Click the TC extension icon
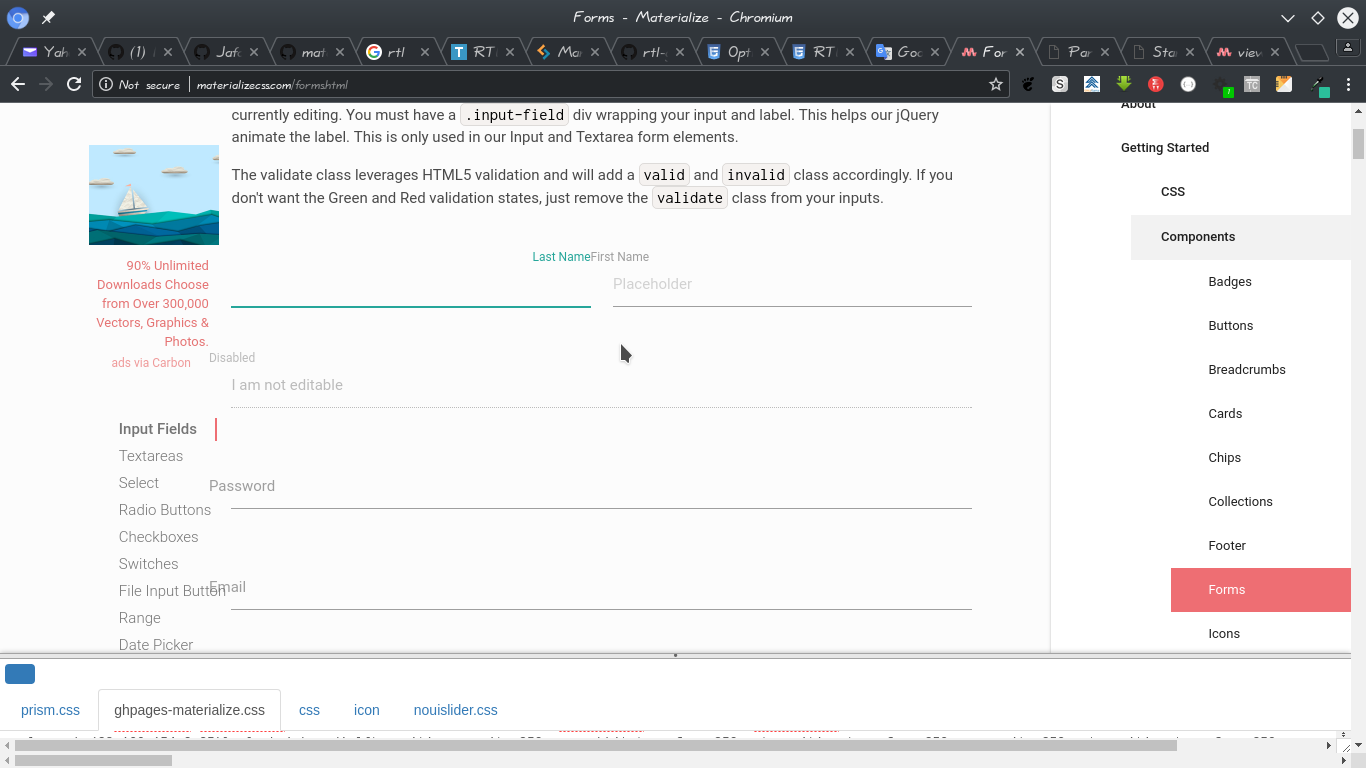The height and width of the screenshot is (768, 1366). 1252,84
